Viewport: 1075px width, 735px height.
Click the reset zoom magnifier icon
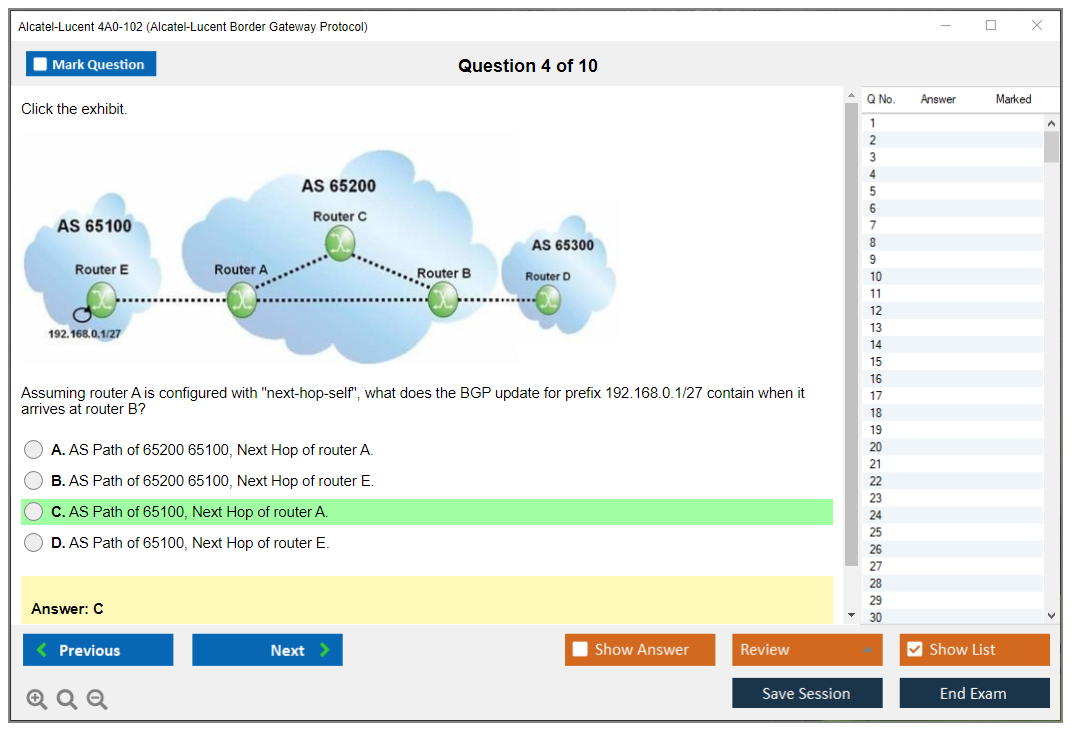point(67,700)
